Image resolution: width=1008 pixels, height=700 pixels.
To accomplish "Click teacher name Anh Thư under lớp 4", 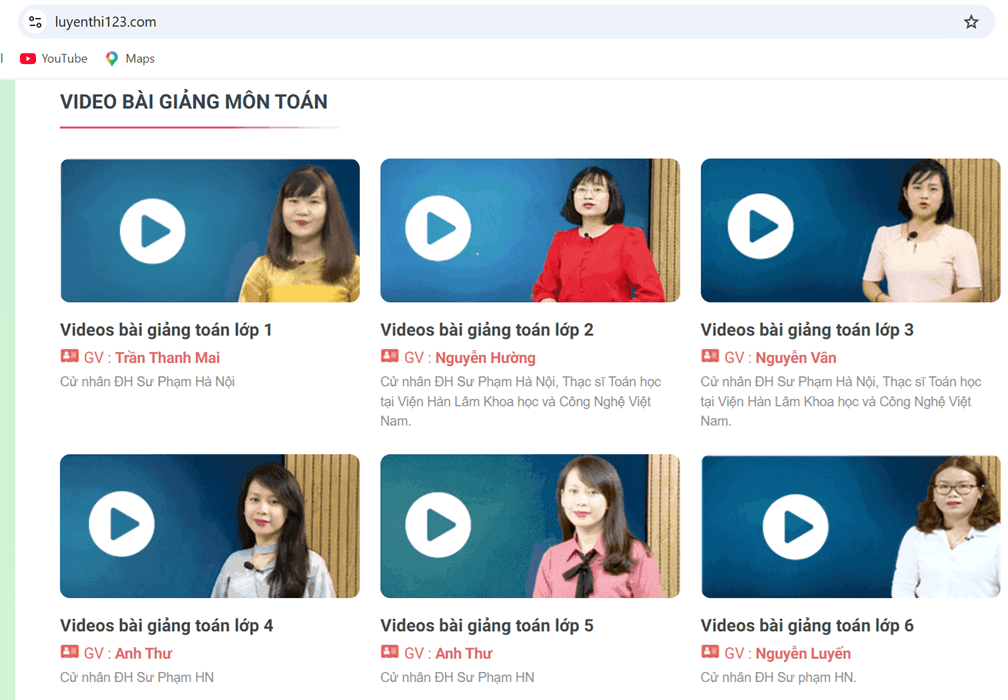I will coord(143,653).
